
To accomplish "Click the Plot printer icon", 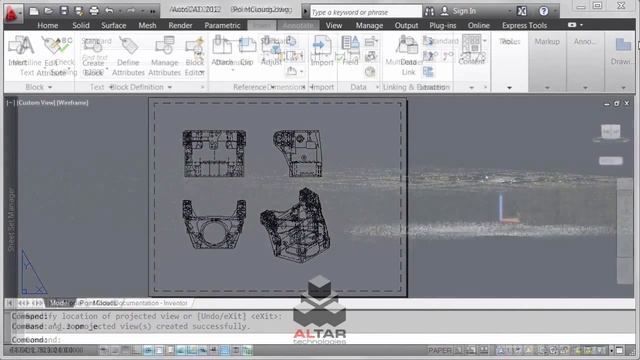I will (94, 11).
